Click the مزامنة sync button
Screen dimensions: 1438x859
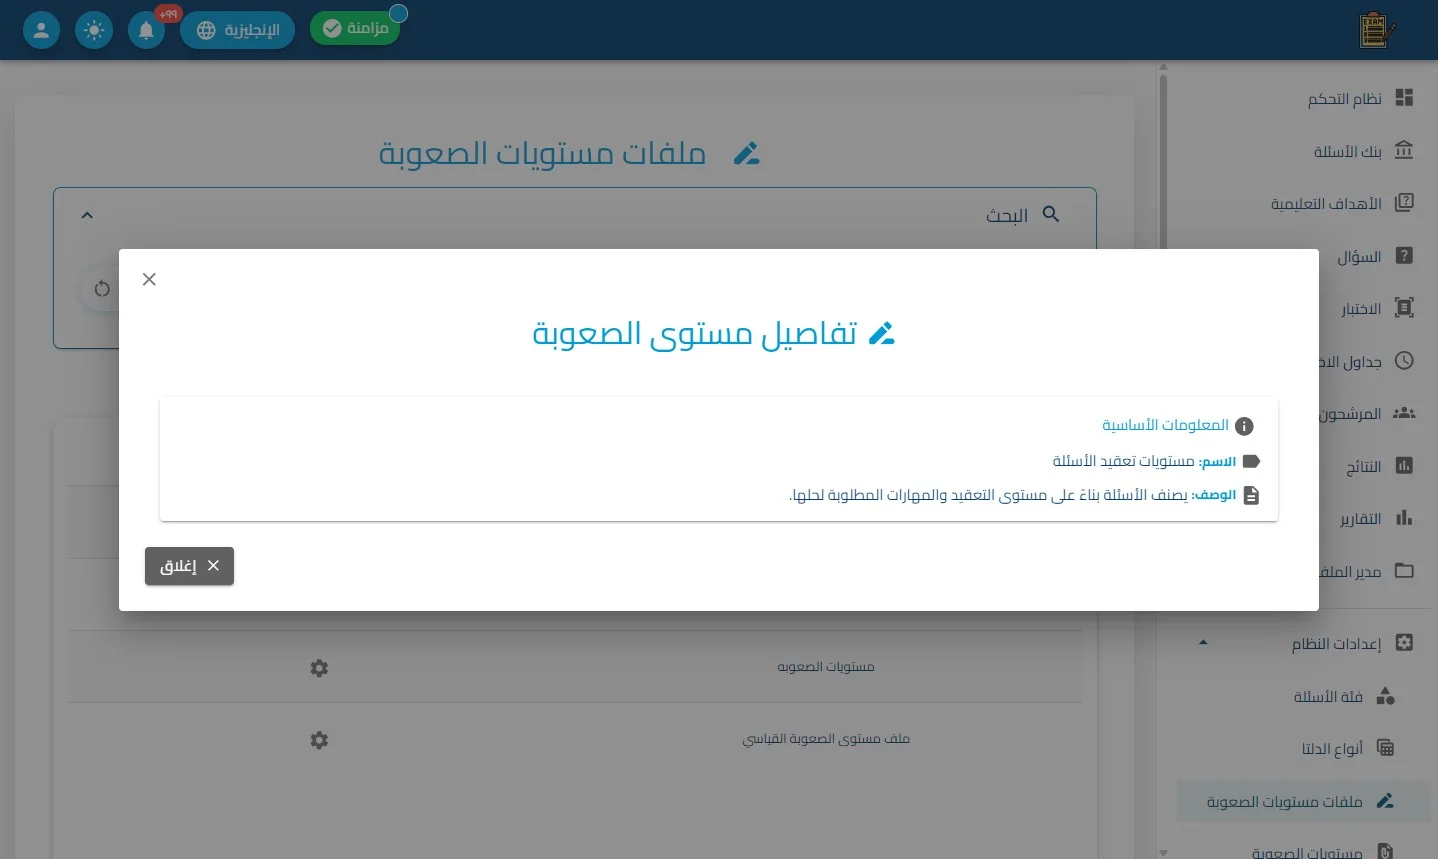tap(355, 28)
